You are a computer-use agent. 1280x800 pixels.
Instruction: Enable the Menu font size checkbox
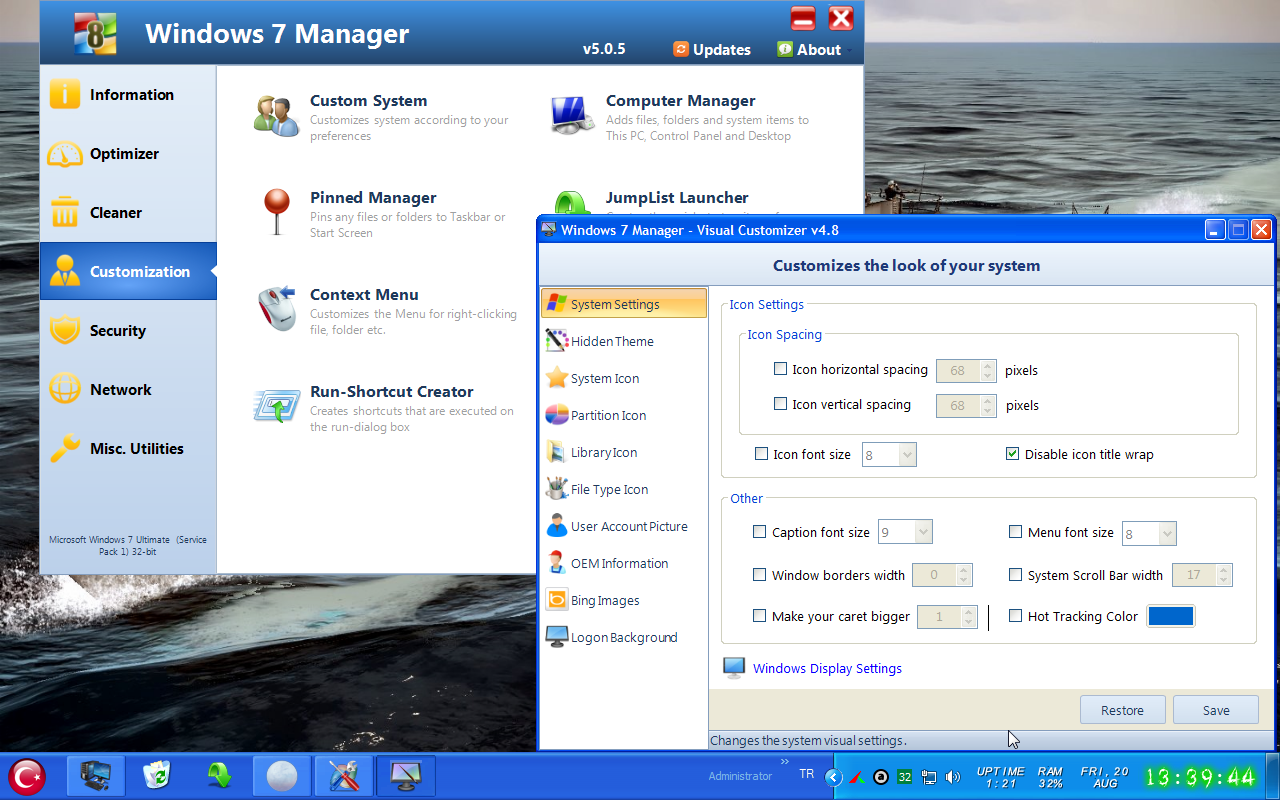(x=1016, y=532)
